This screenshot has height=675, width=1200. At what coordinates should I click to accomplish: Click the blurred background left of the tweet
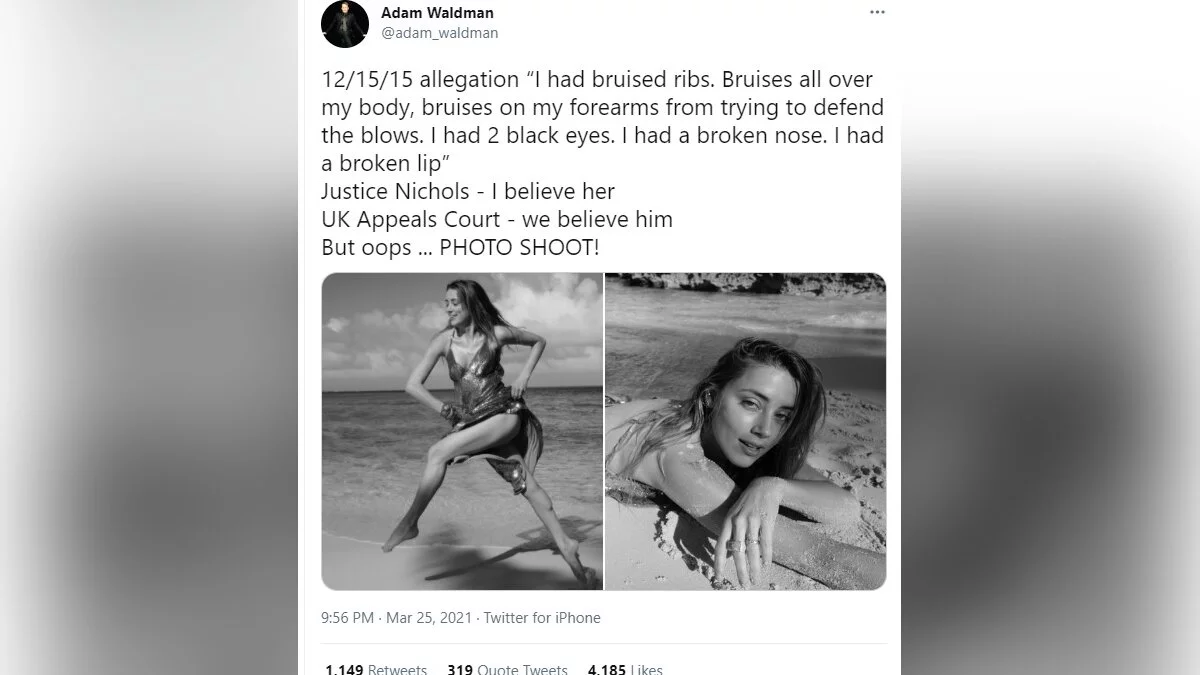pyautogui.click(x=150, y=337)
